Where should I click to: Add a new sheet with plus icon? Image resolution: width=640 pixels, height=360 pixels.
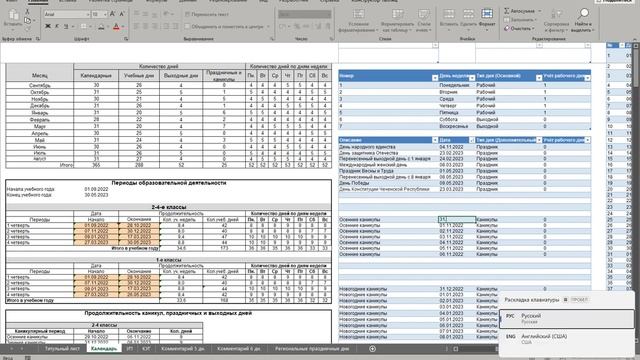coord(372,349)
